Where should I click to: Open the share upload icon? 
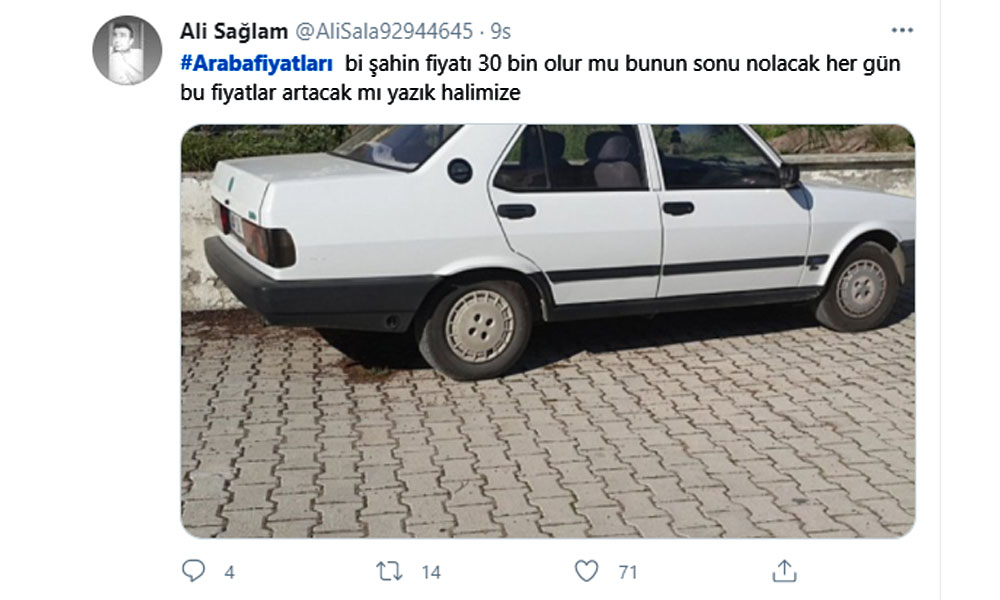pos(784,571)
